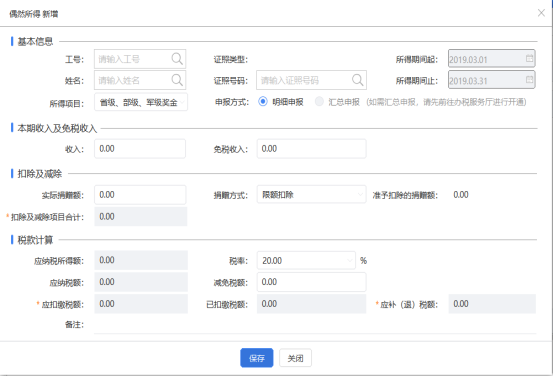Screen dimensions: 553x377
Task: Click the 基本信息 section heading
Action: [x=35, y=41]
